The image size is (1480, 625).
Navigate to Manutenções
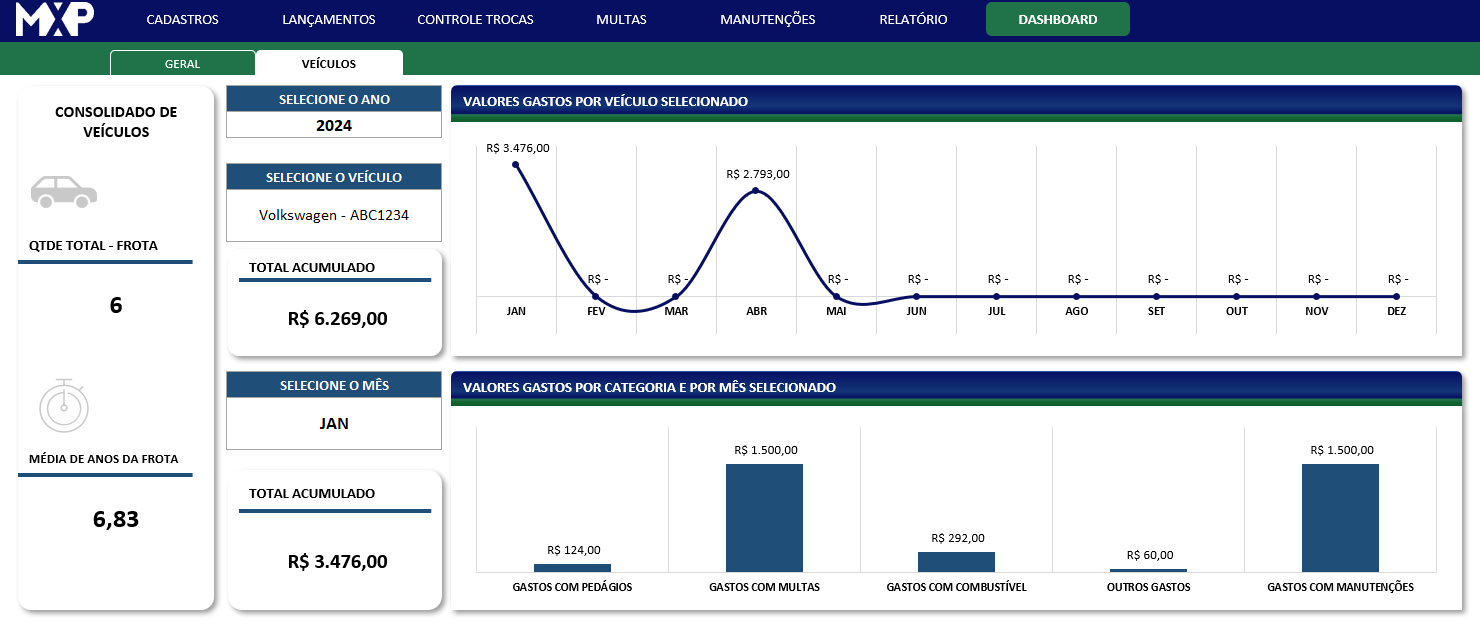tap(767, 19)
